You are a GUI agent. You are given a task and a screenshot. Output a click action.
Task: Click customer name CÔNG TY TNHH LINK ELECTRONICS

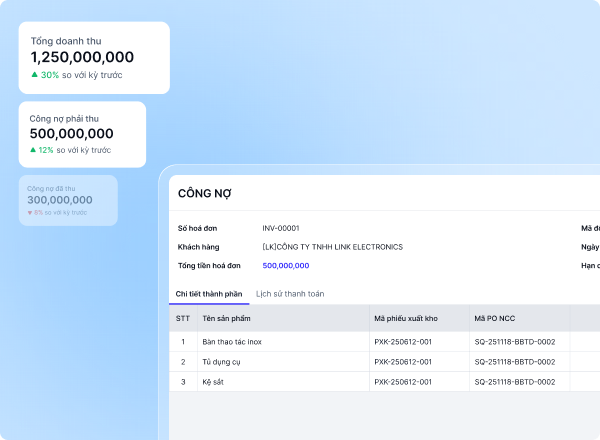coord(333,247)
